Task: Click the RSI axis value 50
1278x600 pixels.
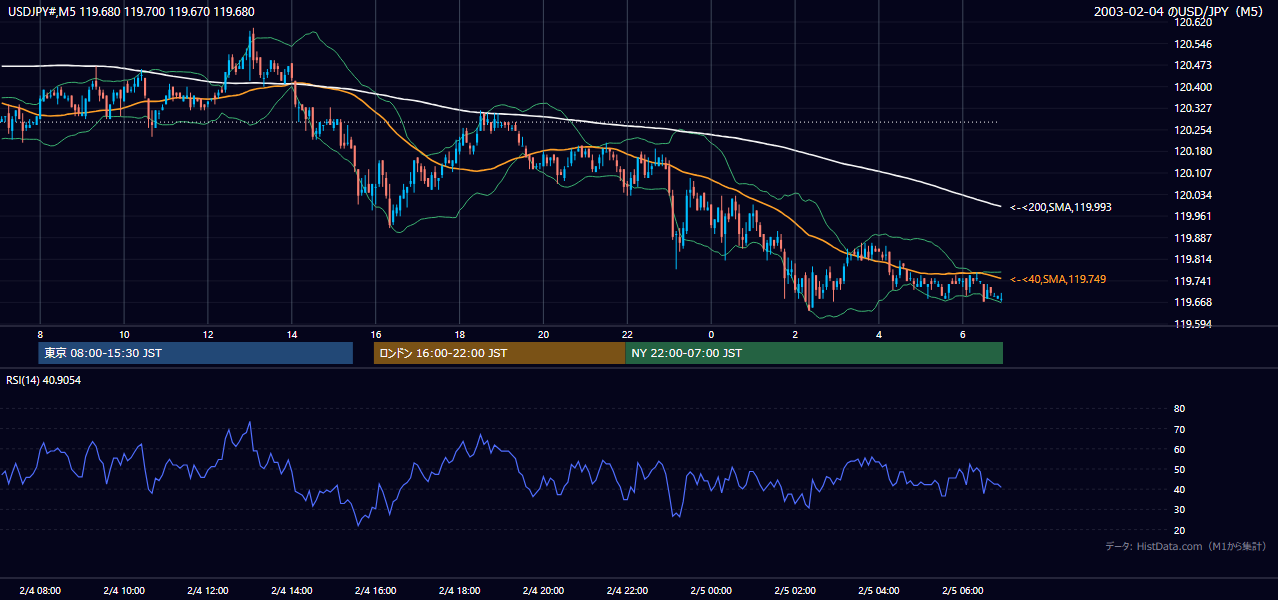Action: pyautogui.click(x=1180, y=469)
